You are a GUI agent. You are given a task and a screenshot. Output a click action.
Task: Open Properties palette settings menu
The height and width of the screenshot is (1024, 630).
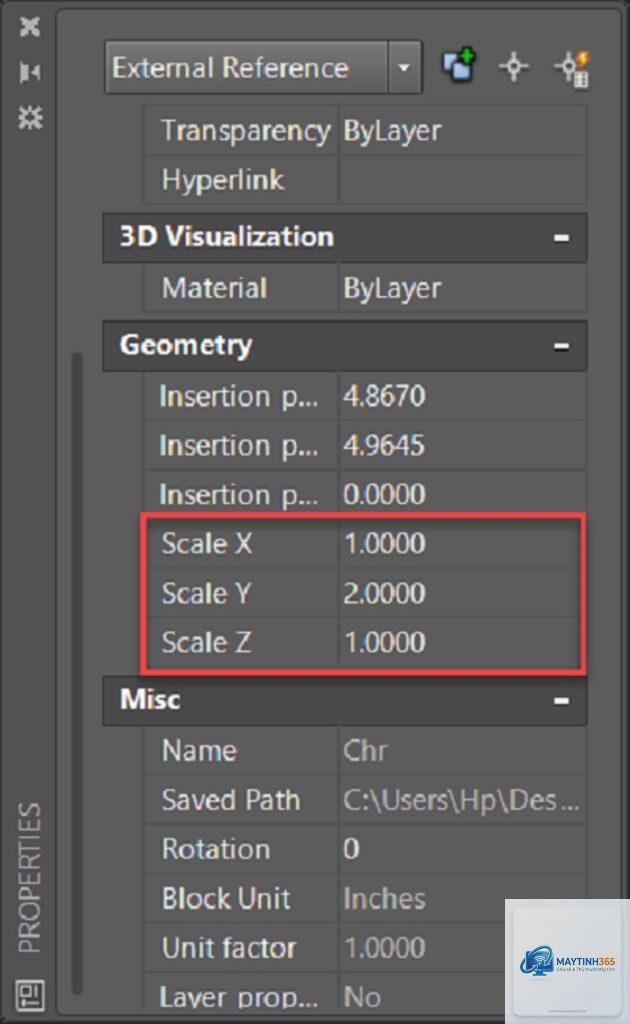30,118
